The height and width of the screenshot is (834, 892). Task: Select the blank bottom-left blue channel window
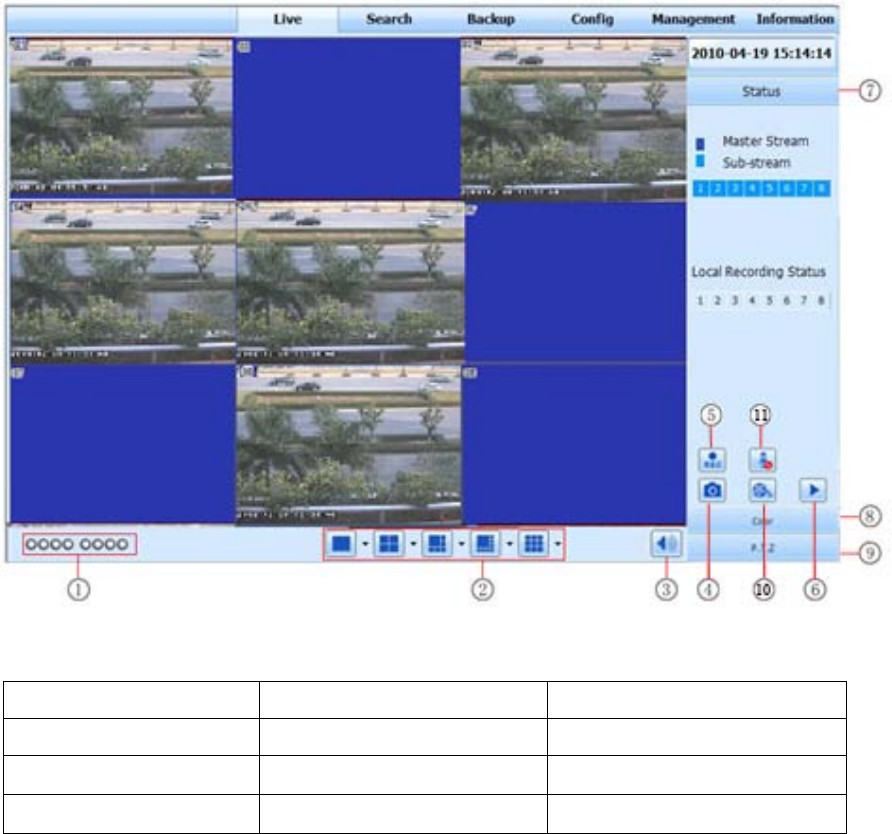coord(123,444)
